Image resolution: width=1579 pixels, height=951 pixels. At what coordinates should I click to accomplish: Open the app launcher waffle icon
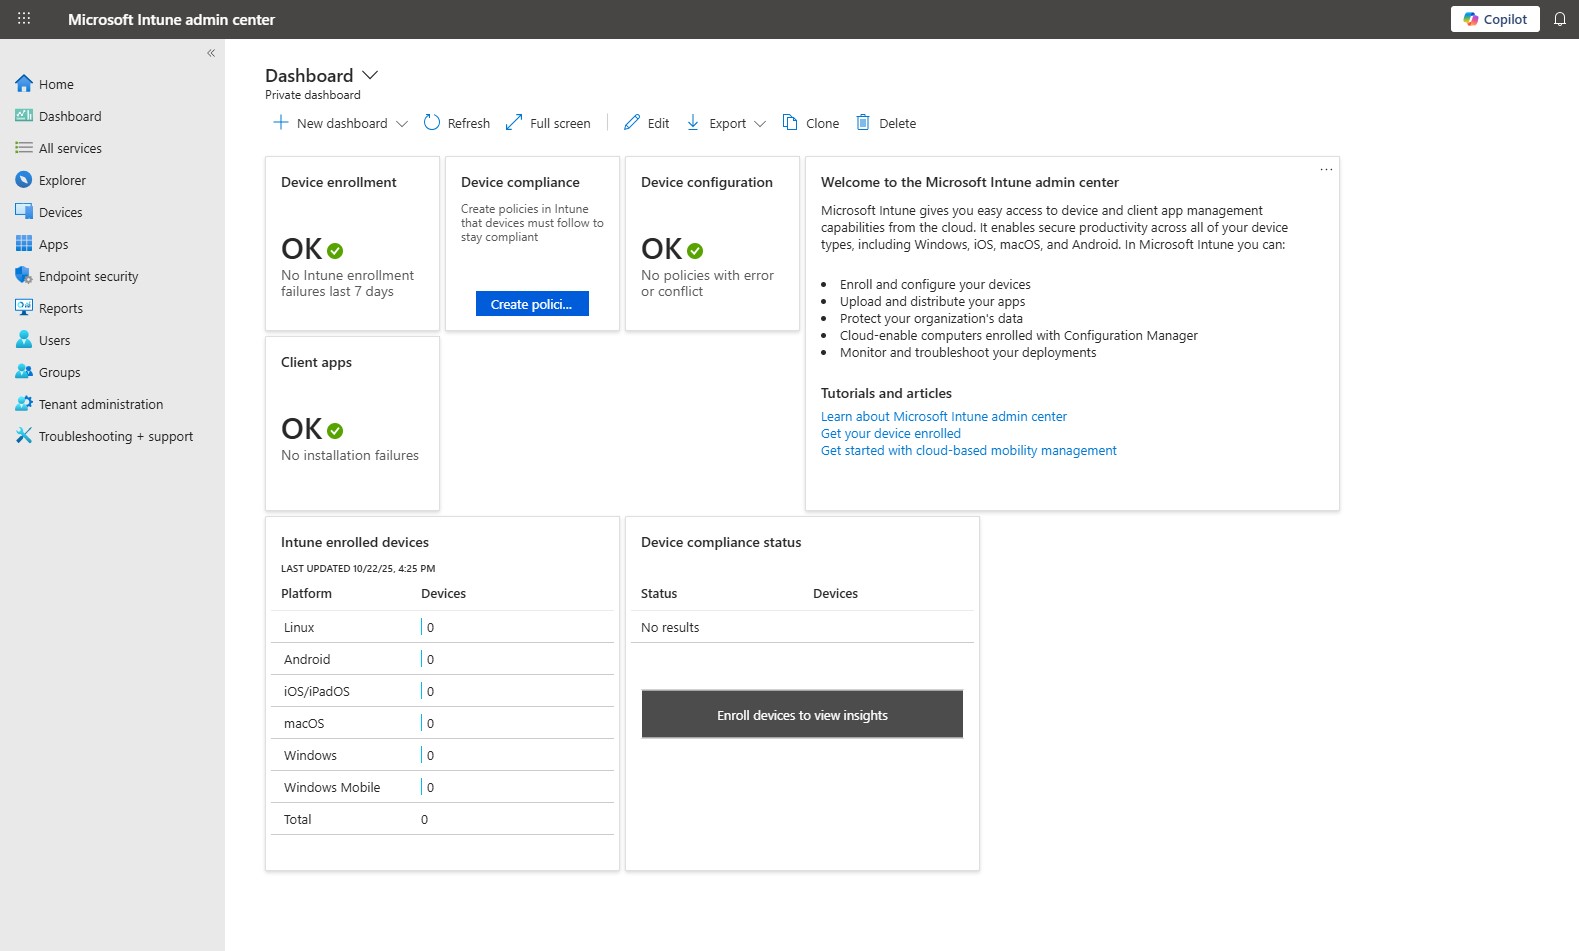click(x=24, y=19)
